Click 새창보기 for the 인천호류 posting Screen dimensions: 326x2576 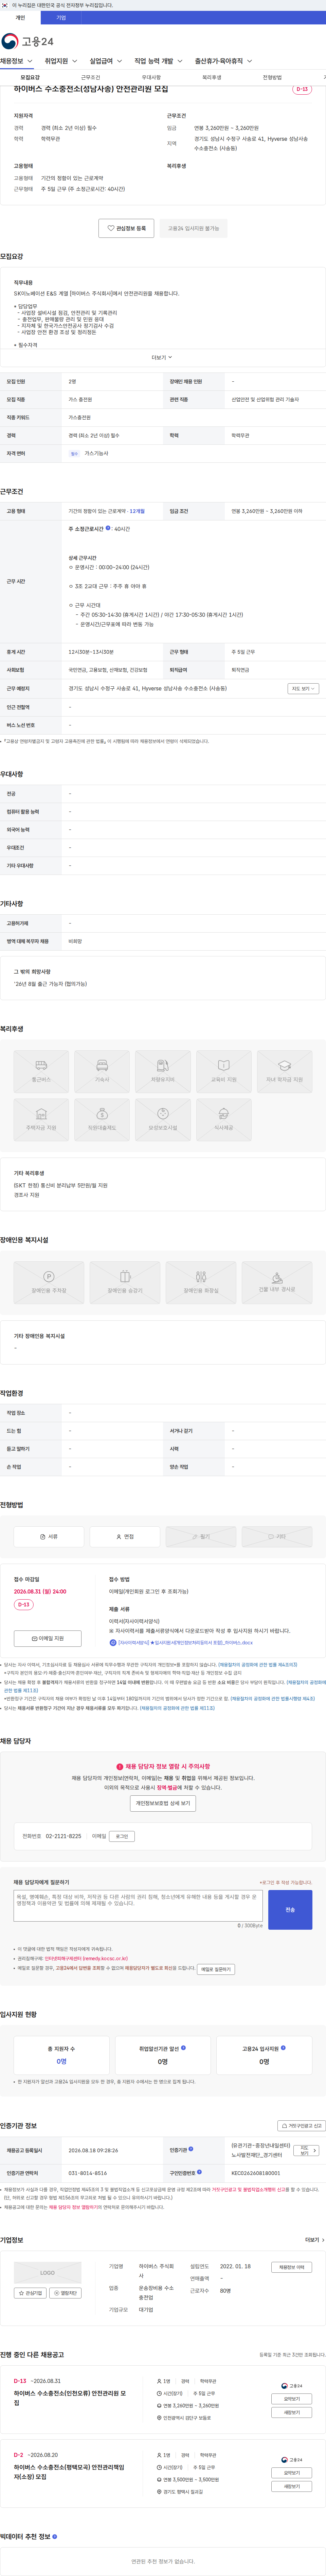[x=291, y=2412]
